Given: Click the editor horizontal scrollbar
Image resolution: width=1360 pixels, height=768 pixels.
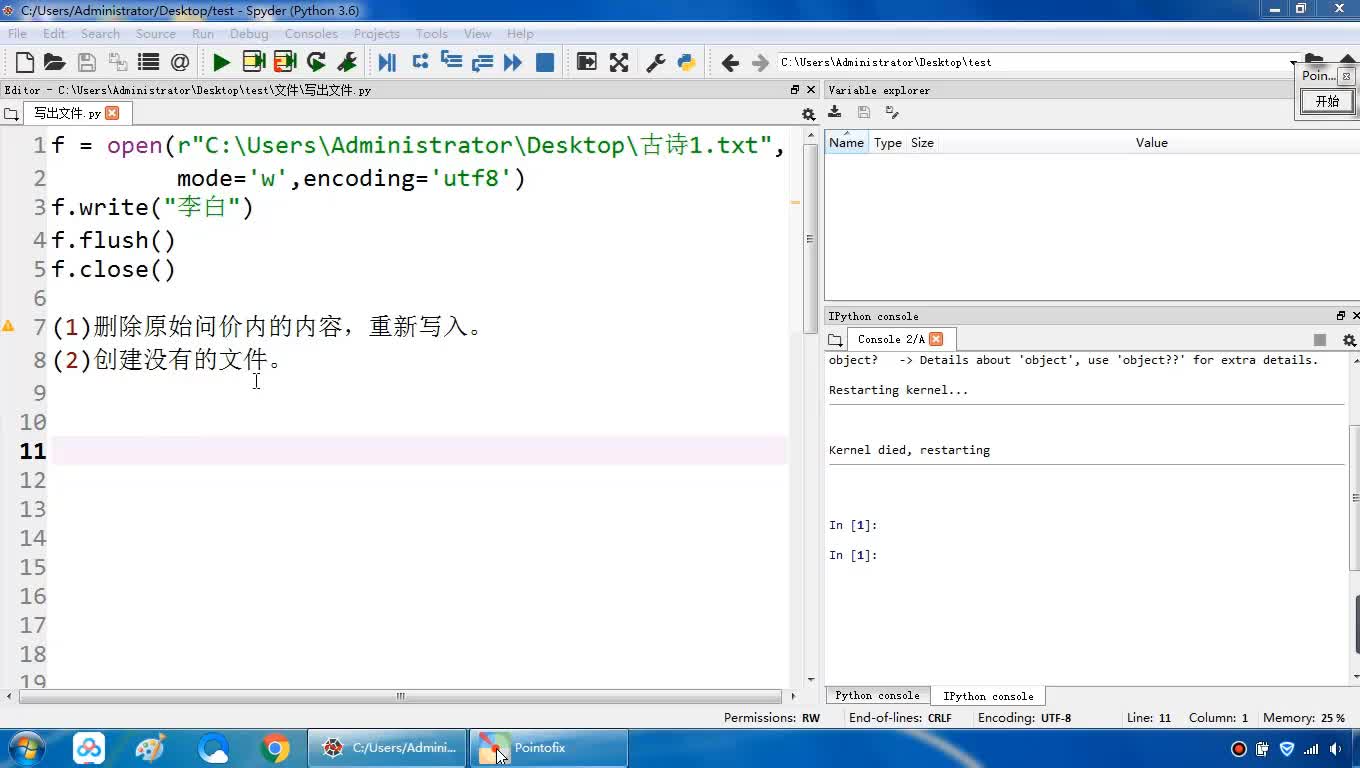Looking at the screenshot, I should click(x=400, y=696).
